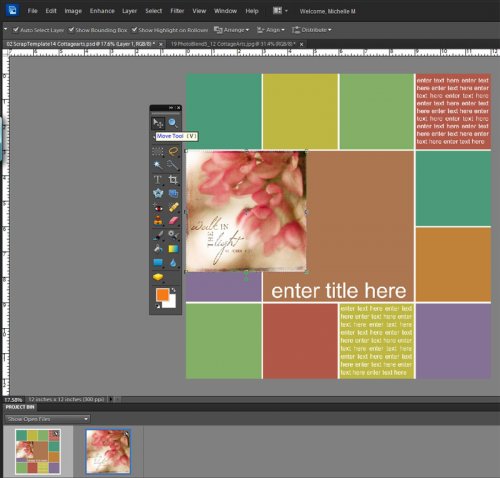Click the Project Bin panel header
500x478 pixels.
(20, 407)
